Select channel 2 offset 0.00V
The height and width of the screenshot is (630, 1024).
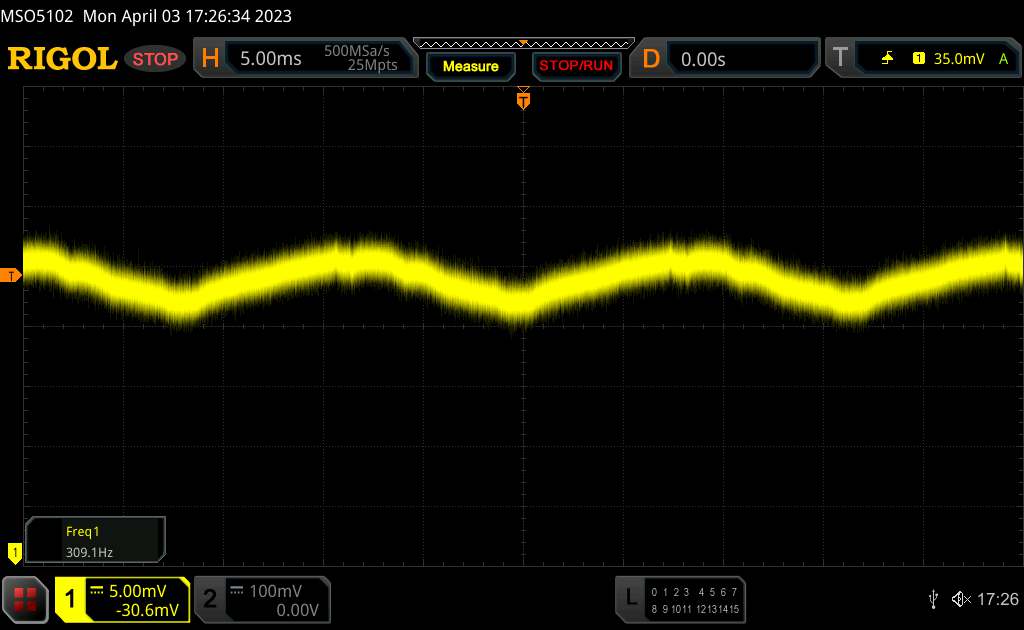[297, 610]
